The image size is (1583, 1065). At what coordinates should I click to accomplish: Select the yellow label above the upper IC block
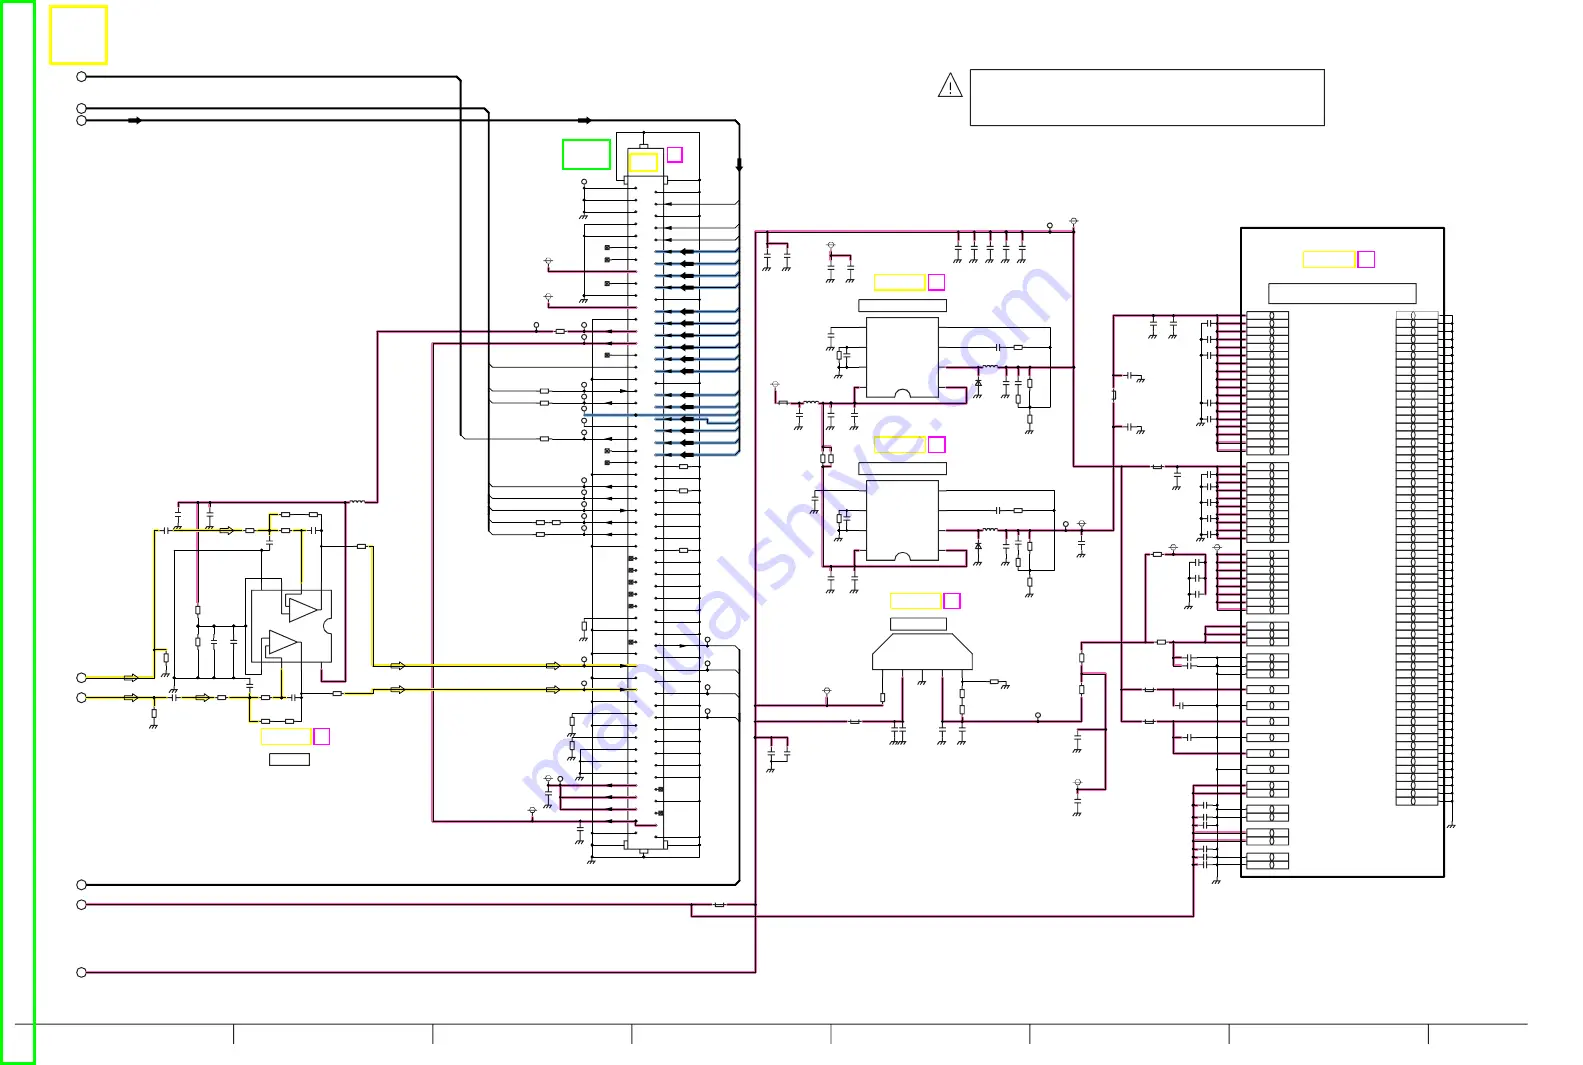point(900,282)
